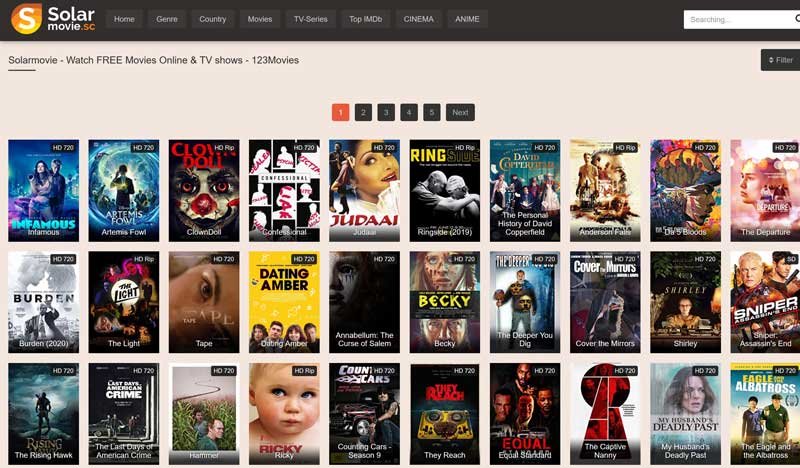Open Annabellum: The Curse of Salem poster
This screenshot has width=800, height=468.
pos(364,302)
